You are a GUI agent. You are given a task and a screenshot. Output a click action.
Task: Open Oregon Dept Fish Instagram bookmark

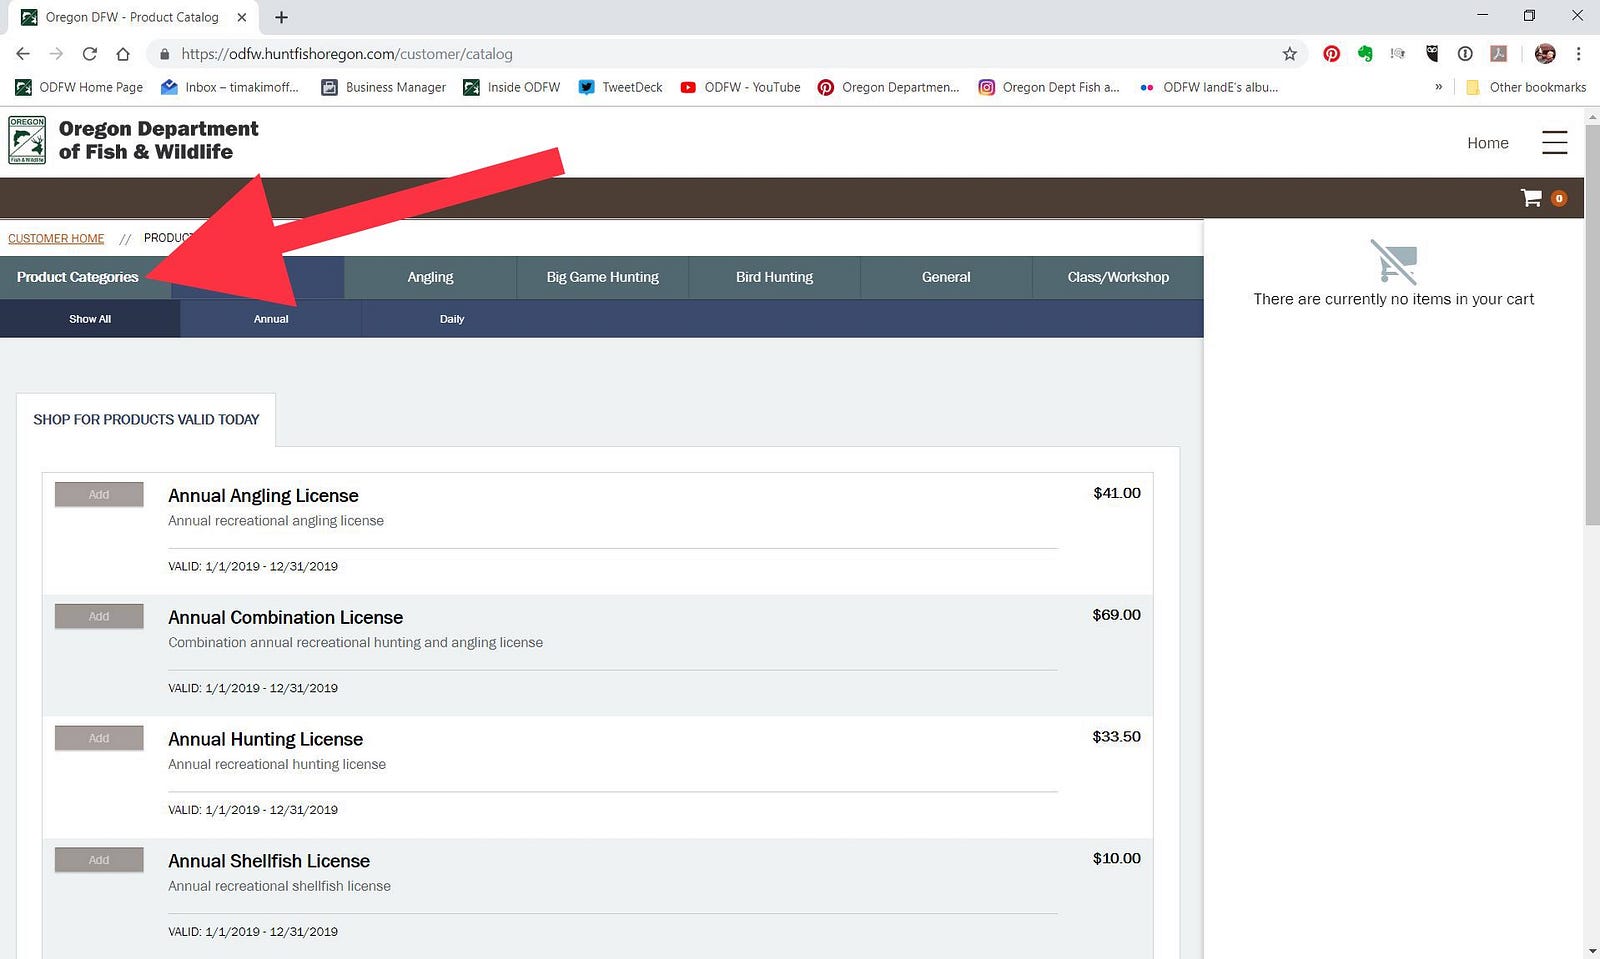coord(1049,87)
